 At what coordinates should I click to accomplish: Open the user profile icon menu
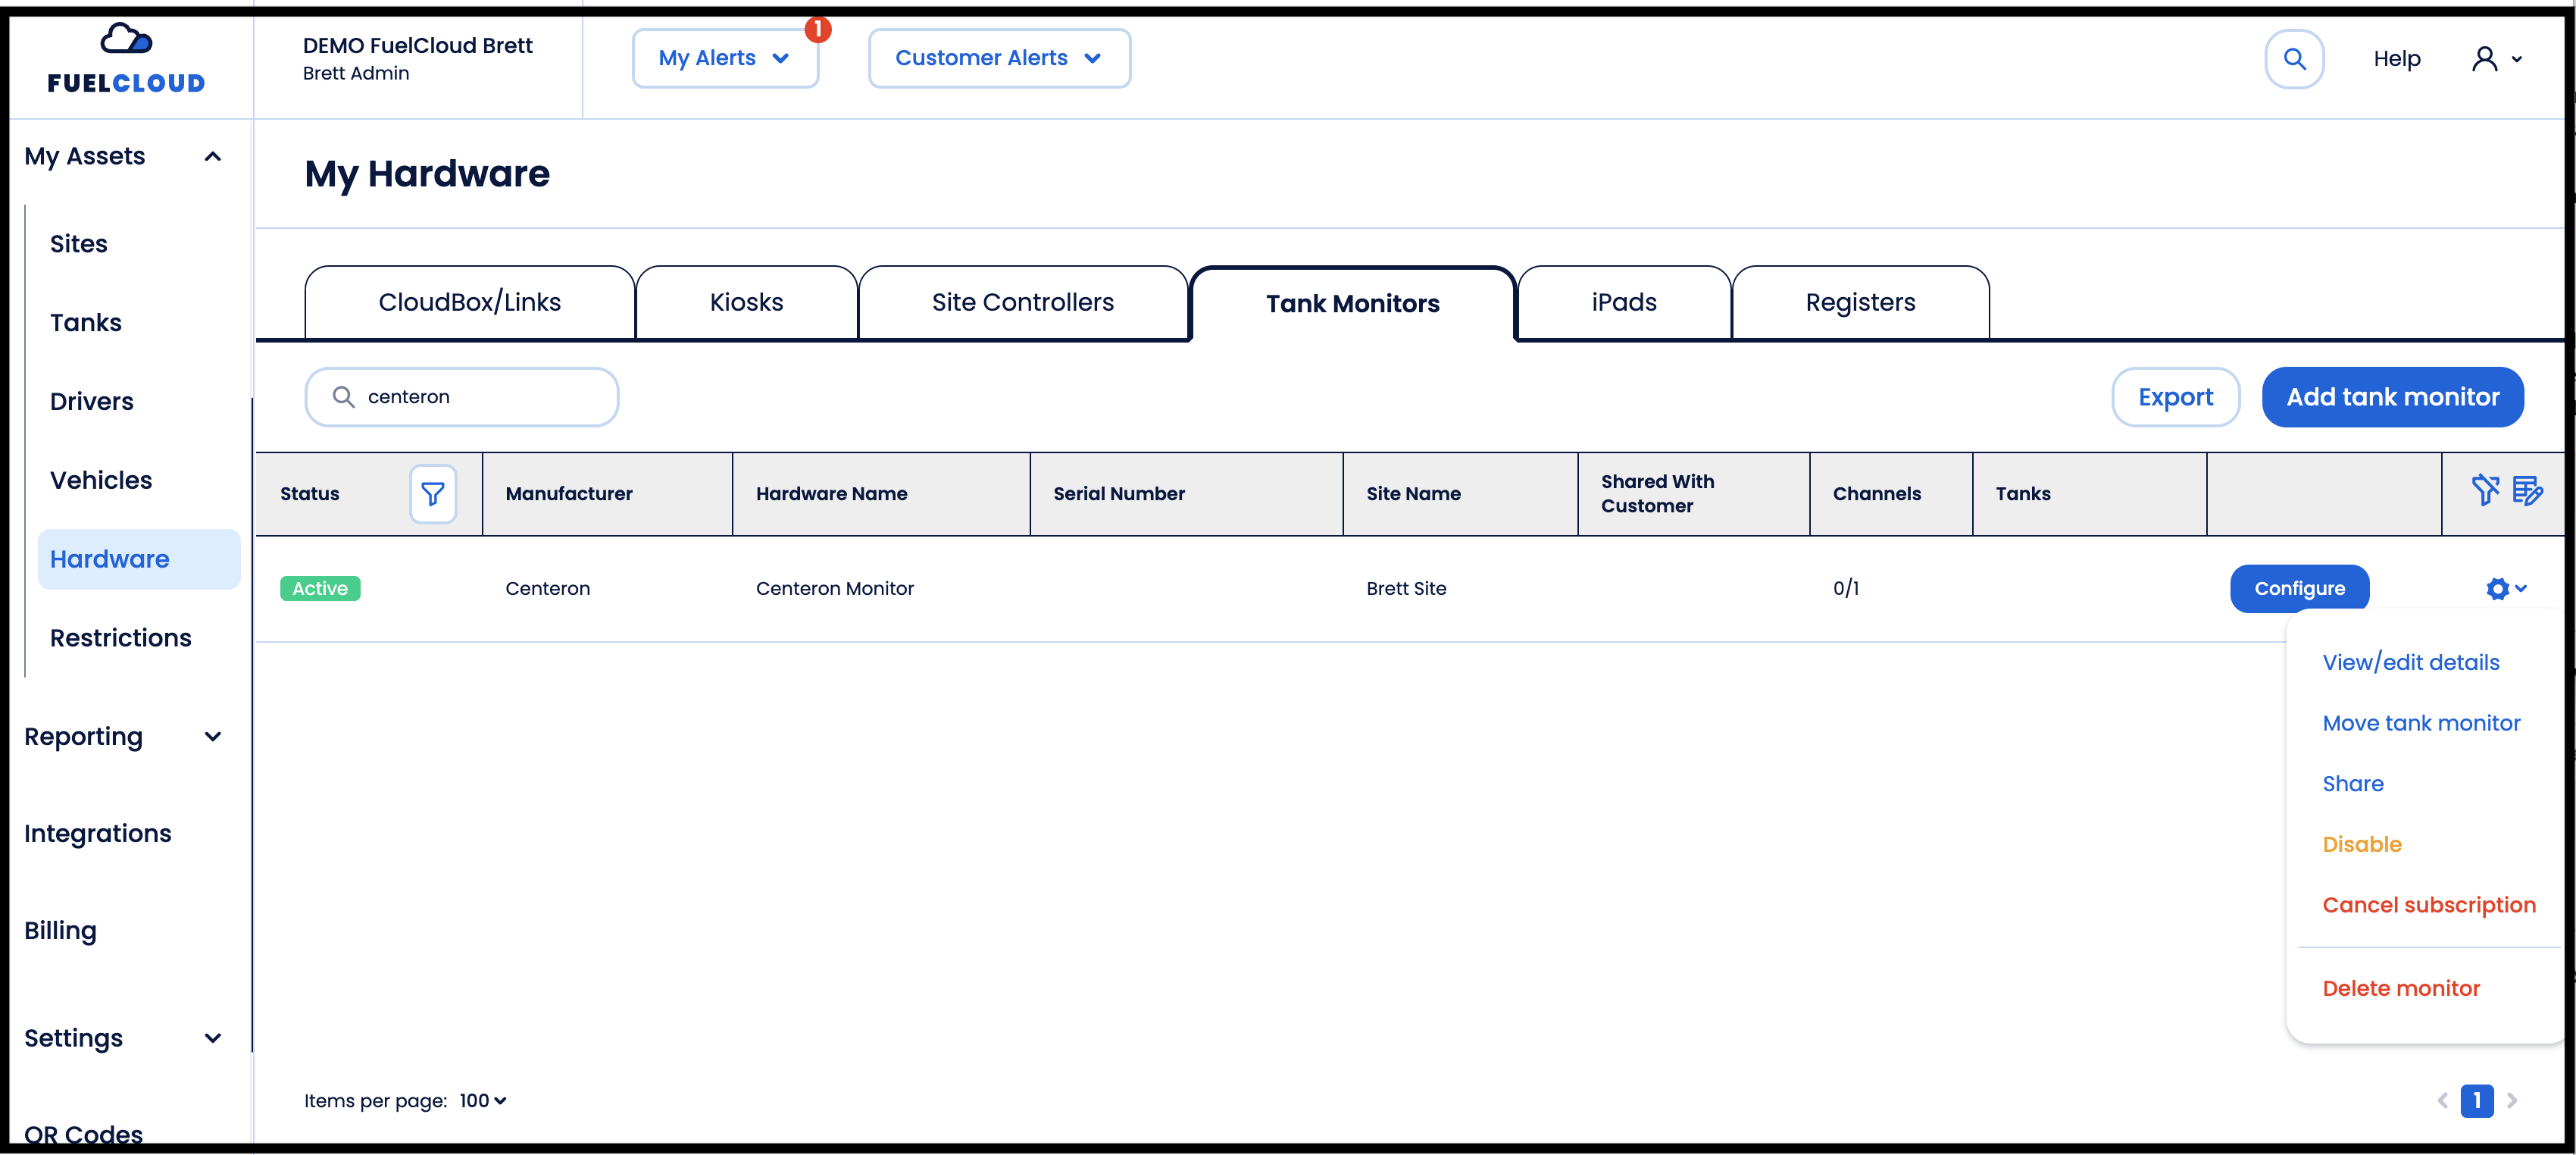2496,59
